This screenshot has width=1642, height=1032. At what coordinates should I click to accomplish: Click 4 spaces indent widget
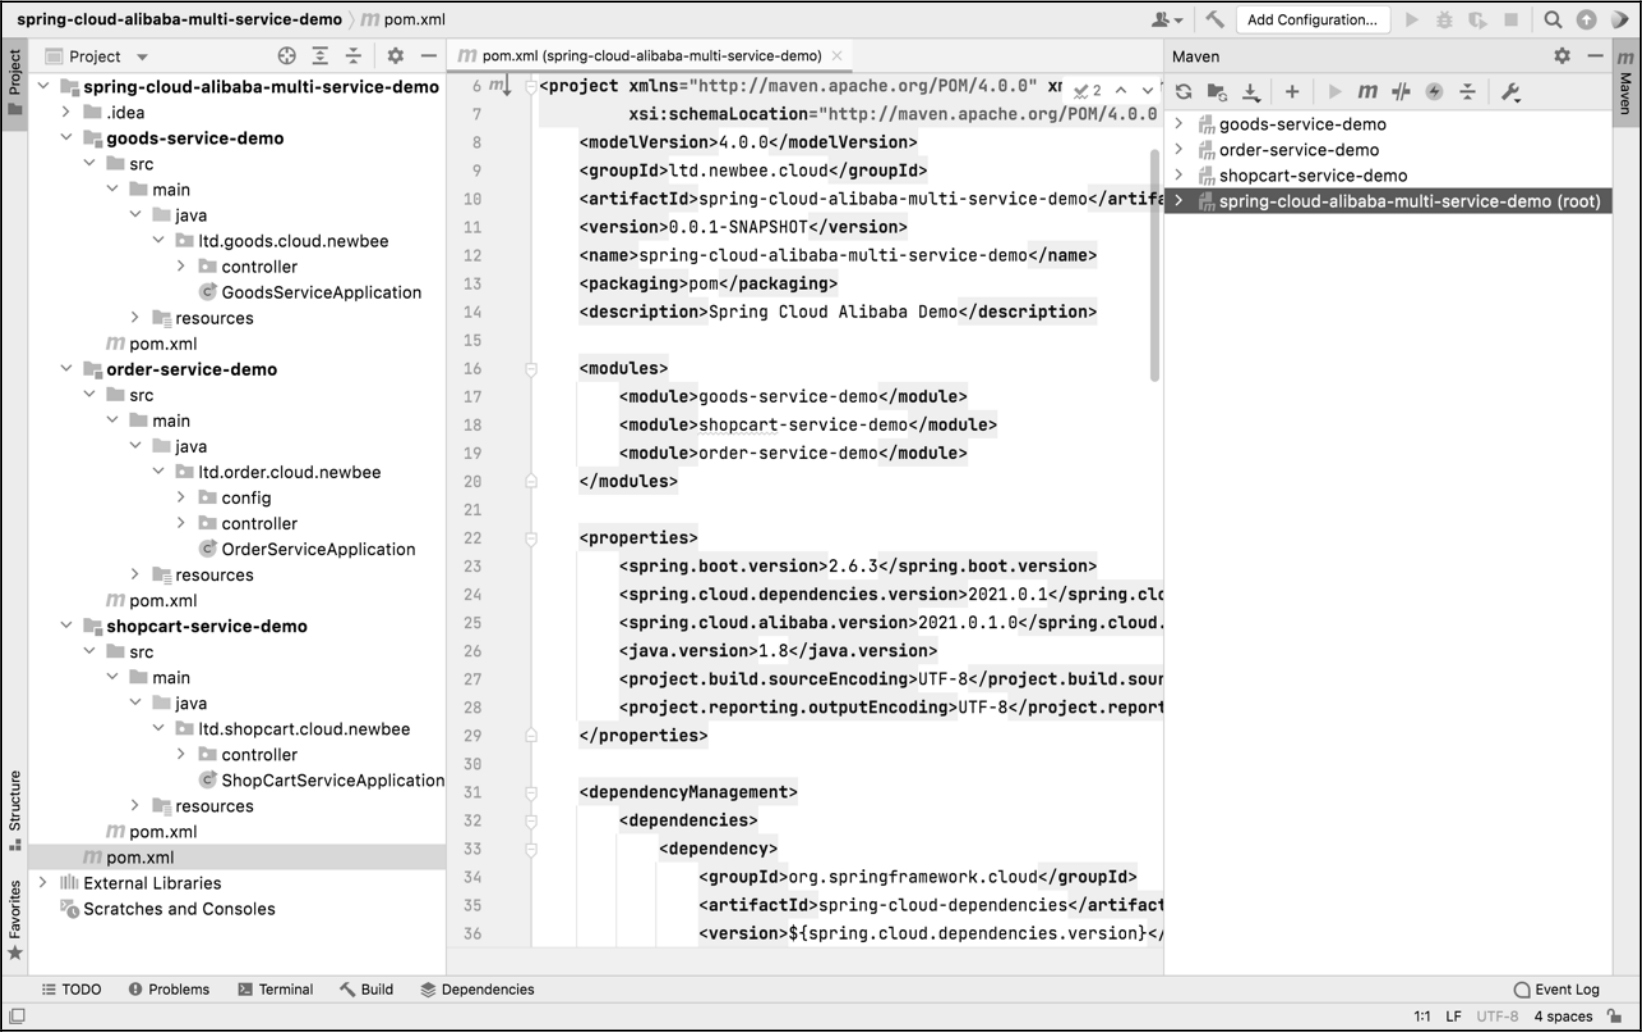coord(1563,1016)
